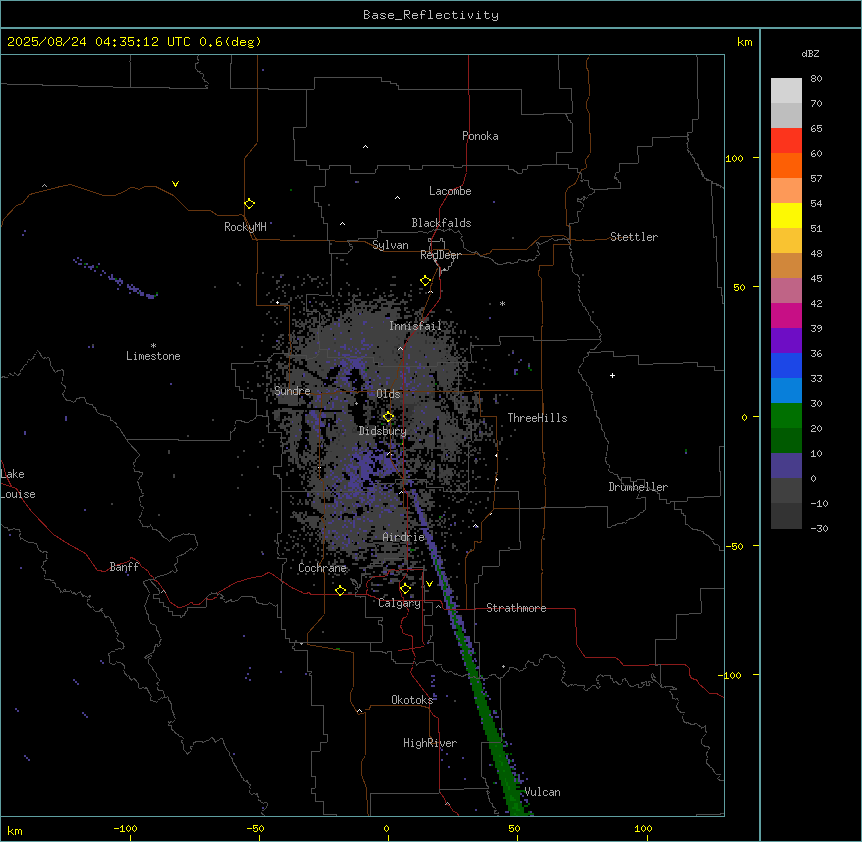Click the yellow V marker northeast of Calgary
Viewport: 862px width, 842px height.
(429, 584)
